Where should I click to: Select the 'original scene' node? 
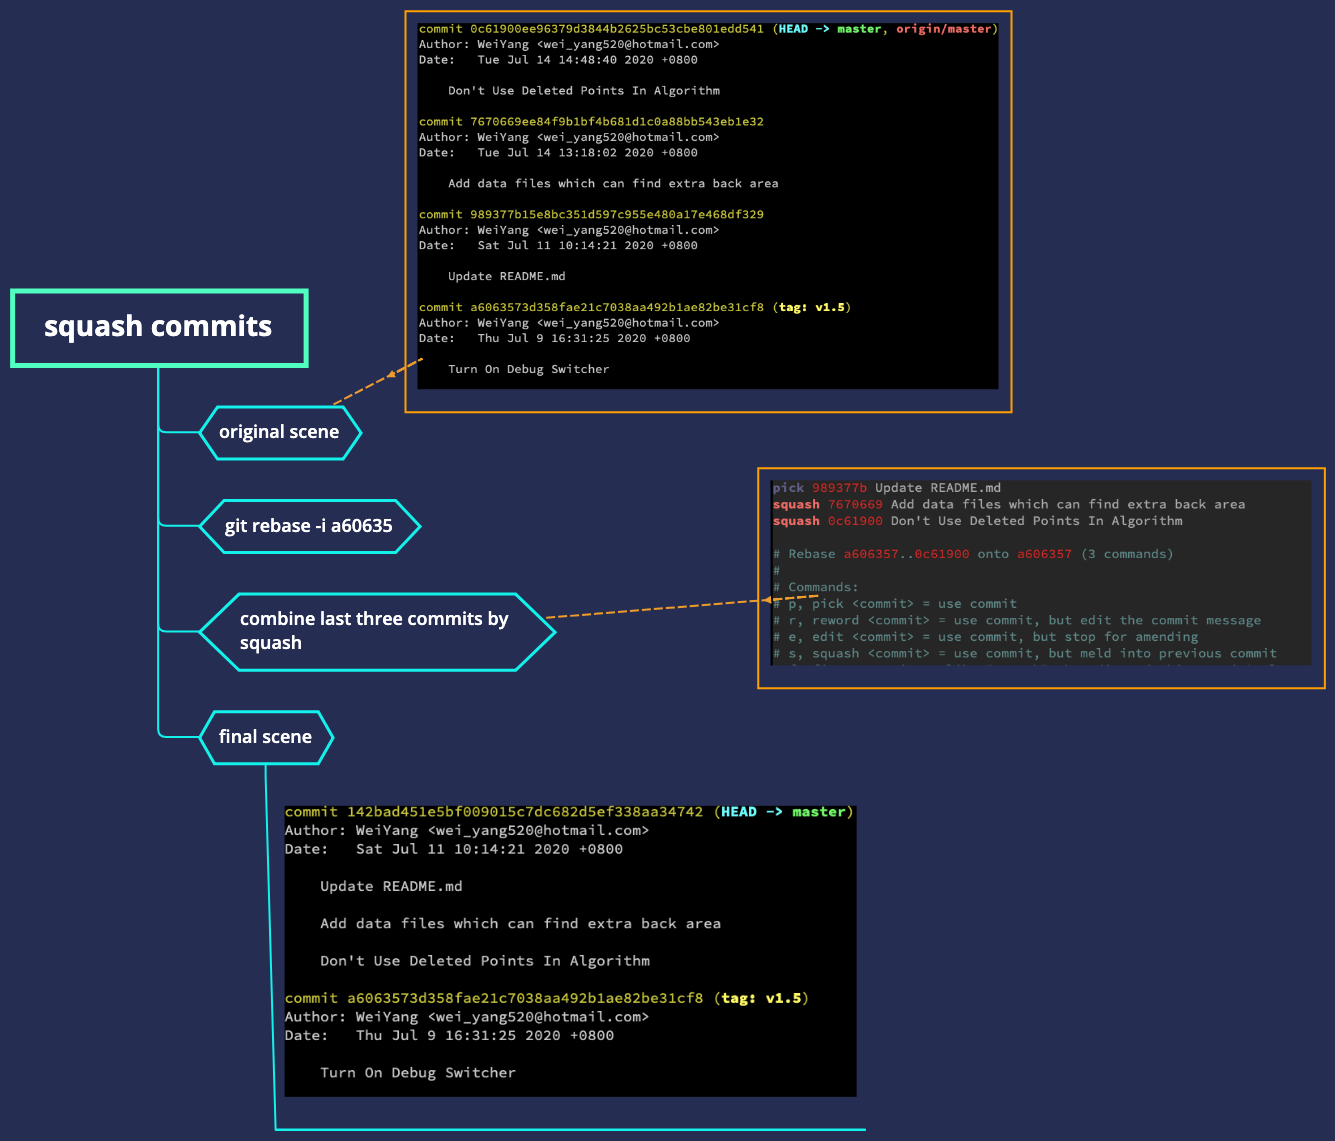279,432
